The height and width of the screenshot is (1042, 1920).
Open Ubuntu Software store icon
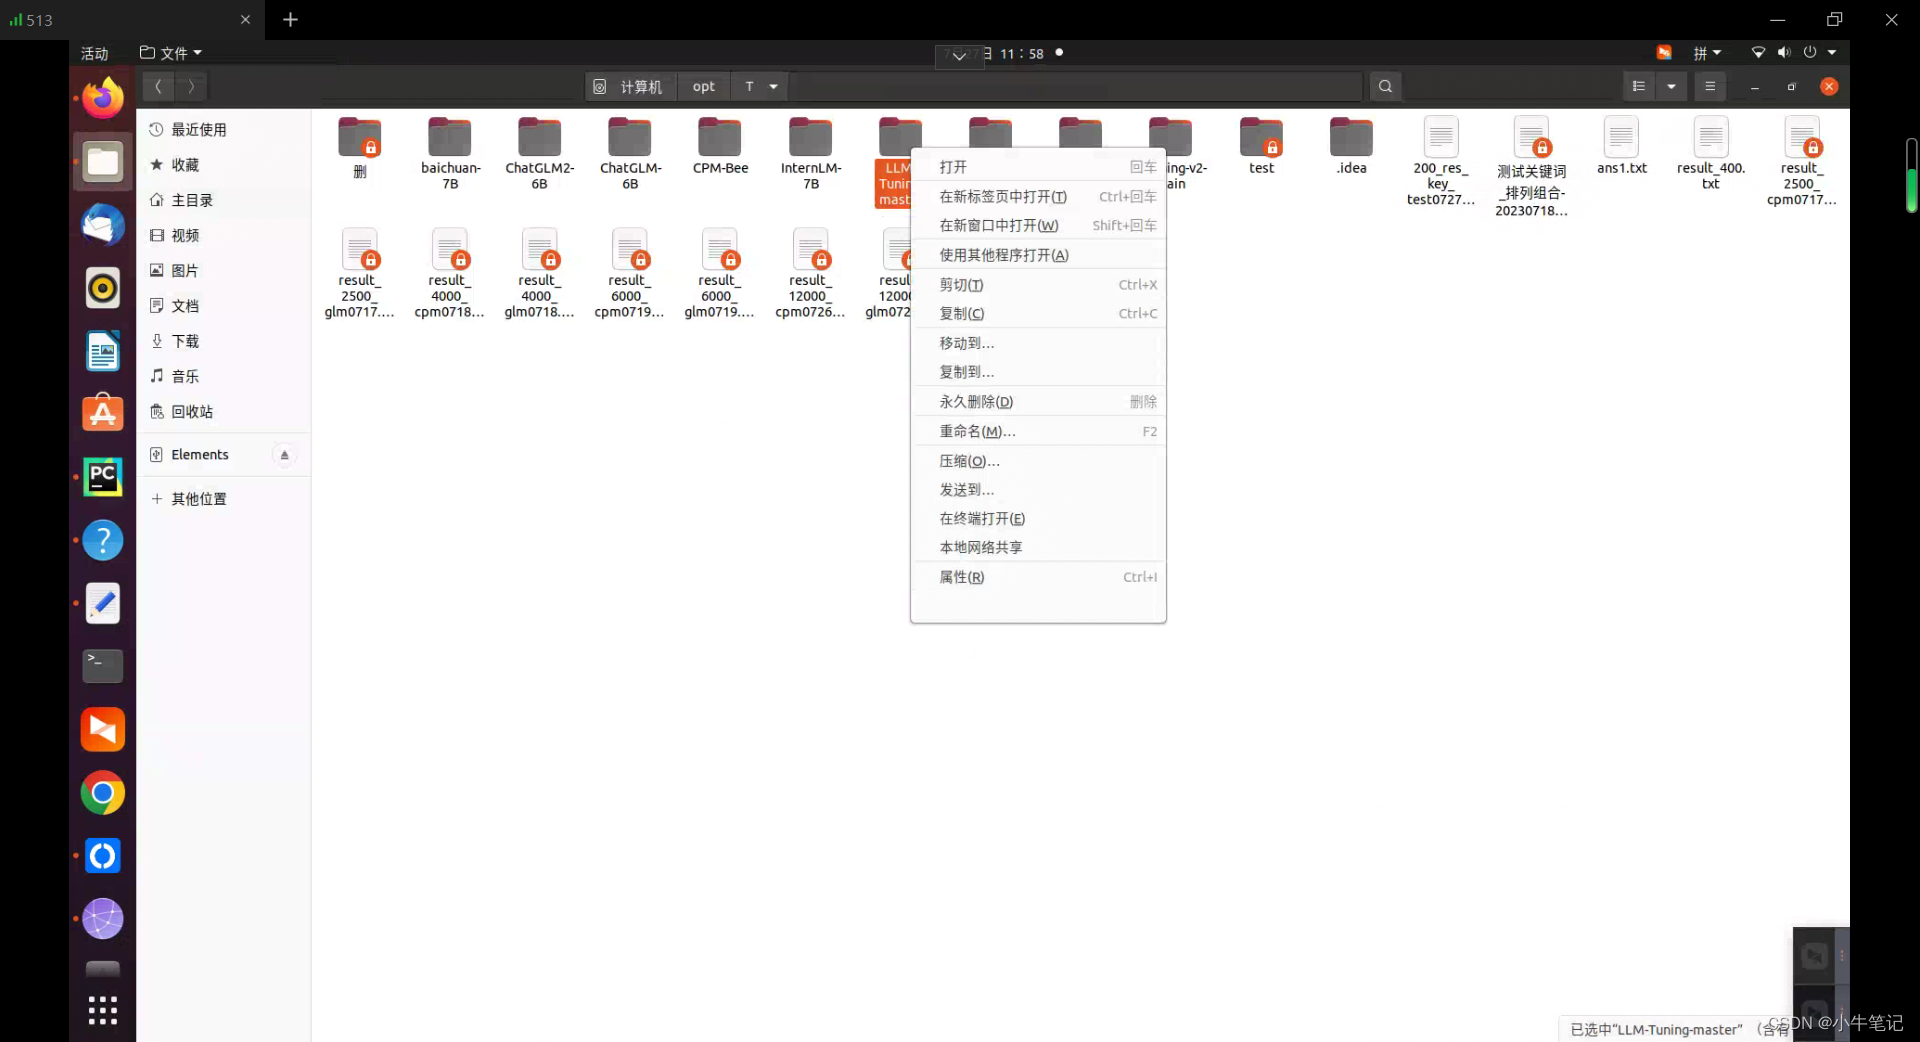103,414
